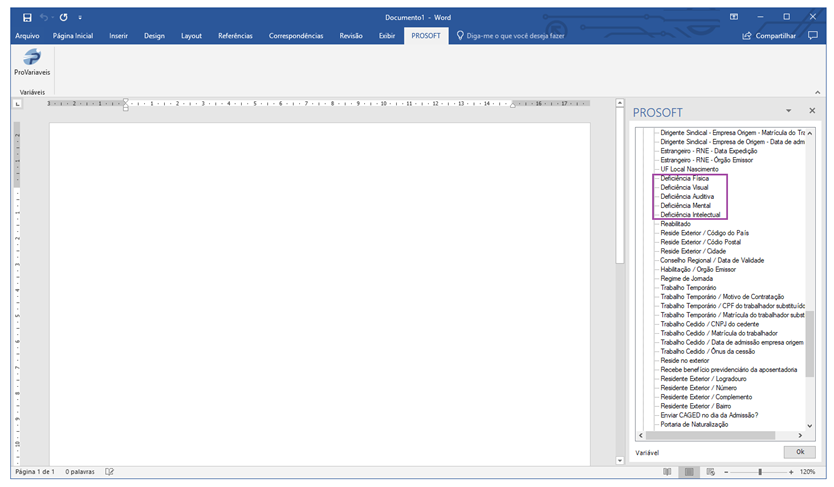Select 'Deficiência Intelectual' variable
Viewport: 834px width, 487px height.
point(690,215)
